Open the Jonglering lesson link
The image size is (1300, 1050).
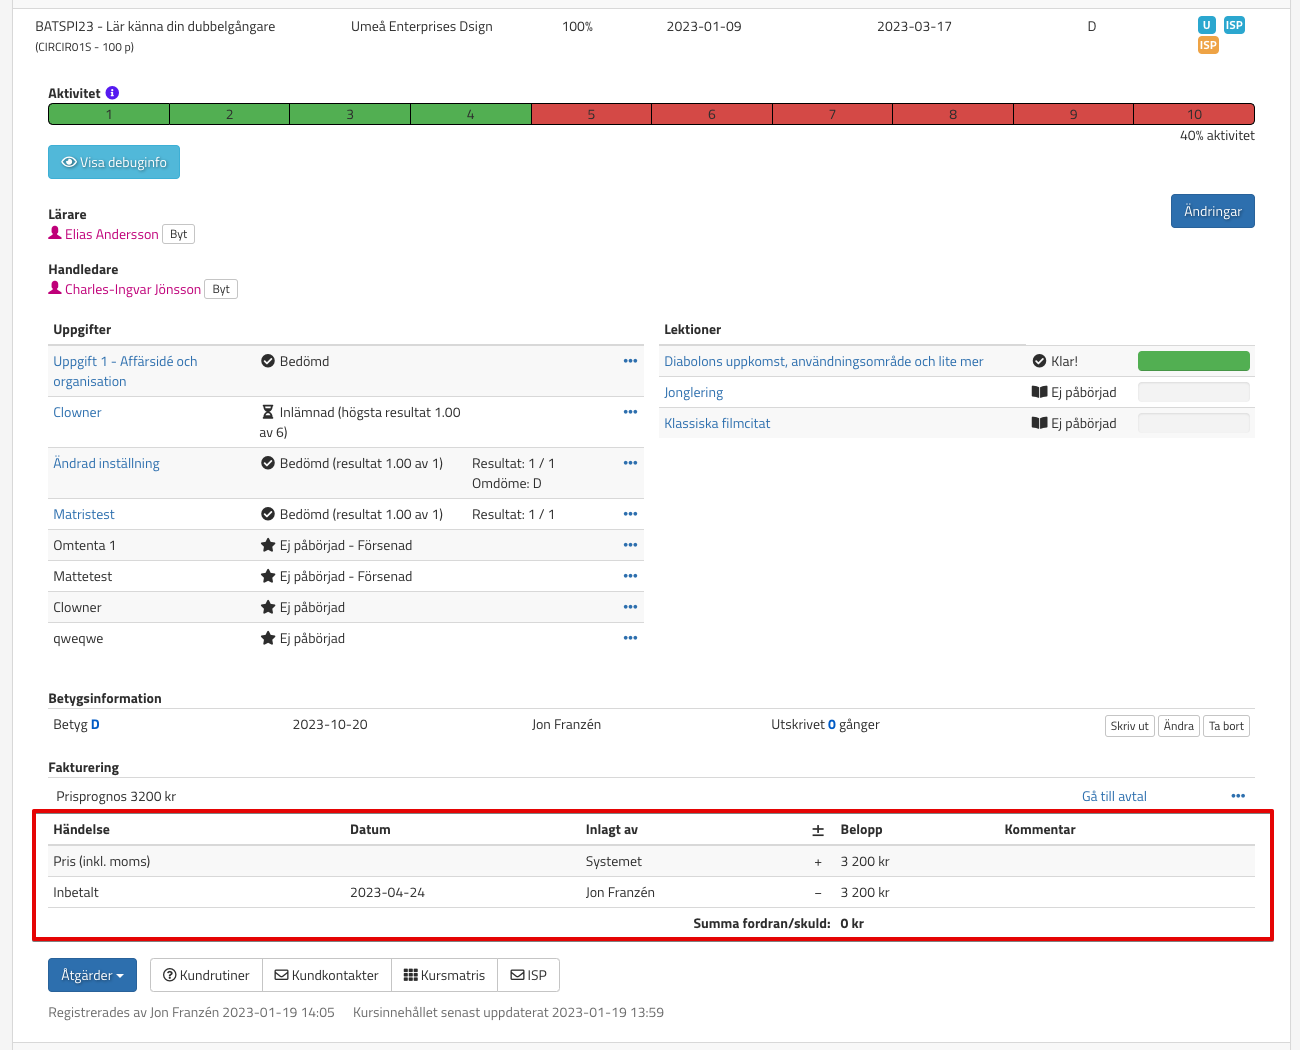pyautogui.click(x=693, y=392)
